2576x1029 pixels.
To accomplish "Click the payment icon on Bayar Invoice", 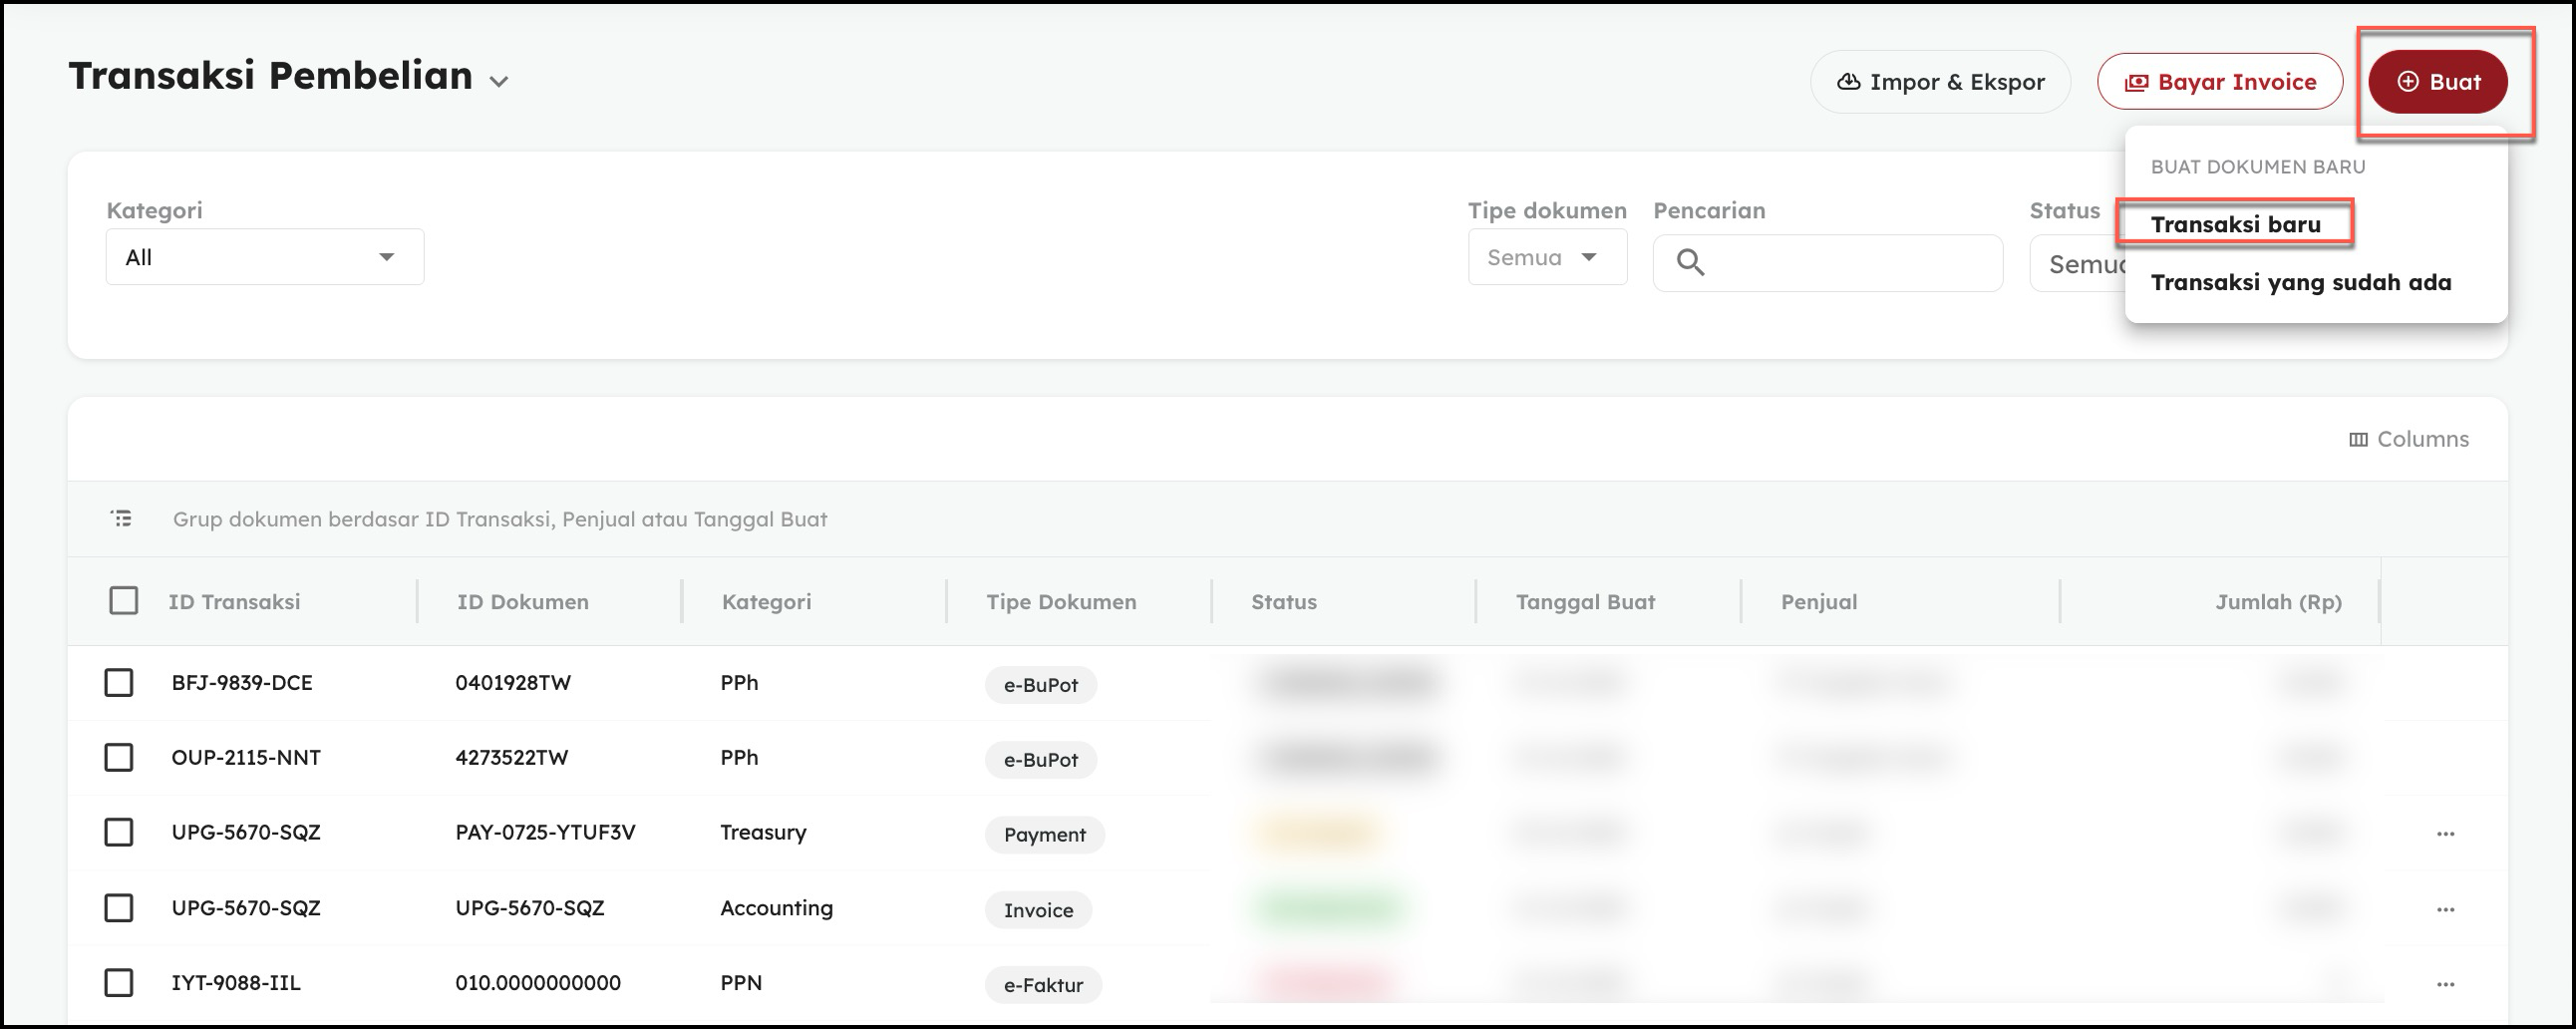I will coord(2136,83).
